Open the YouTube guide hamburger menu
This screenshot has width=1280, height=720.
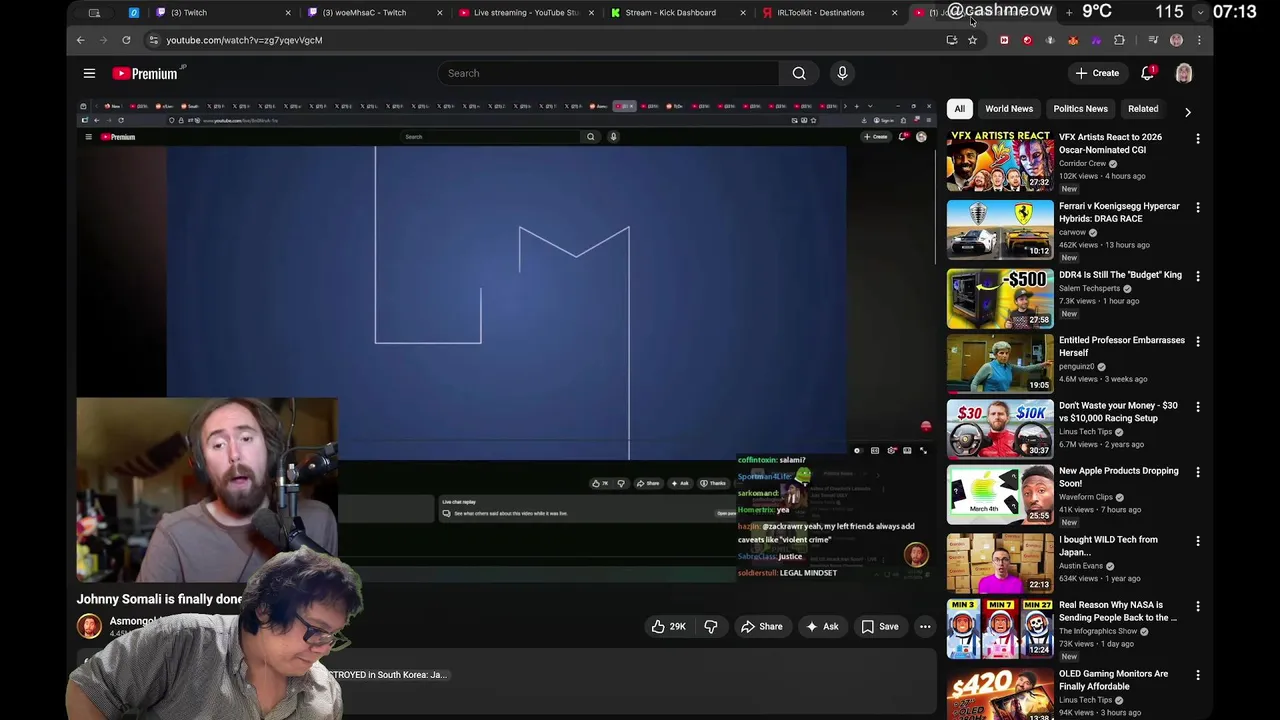[89, 73]
